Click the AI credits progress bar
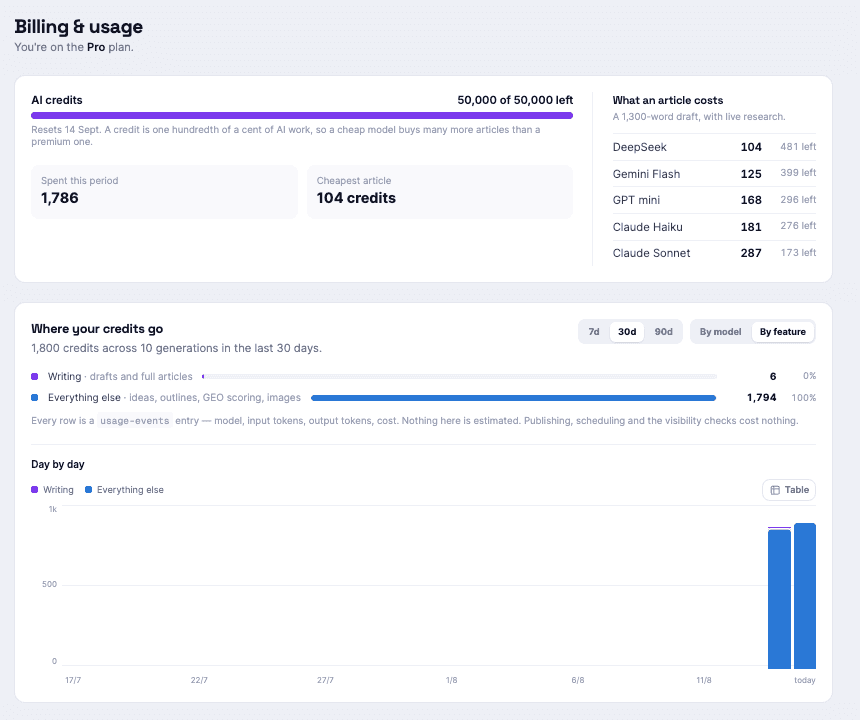 tap(302, 116)
